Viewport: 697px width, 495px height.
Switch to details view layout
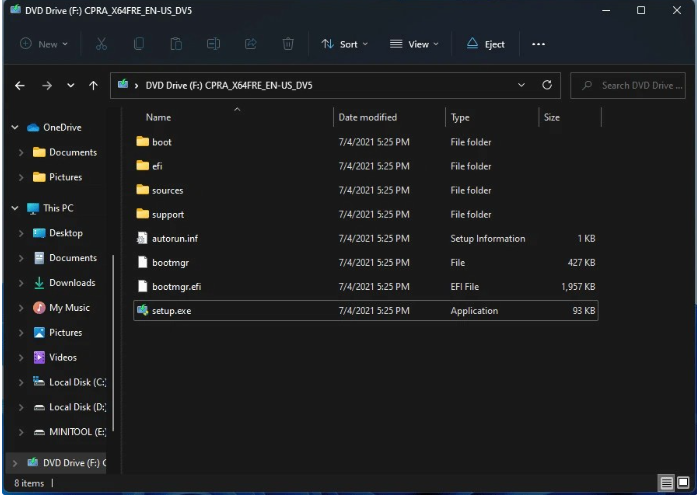tap(665, 483)
